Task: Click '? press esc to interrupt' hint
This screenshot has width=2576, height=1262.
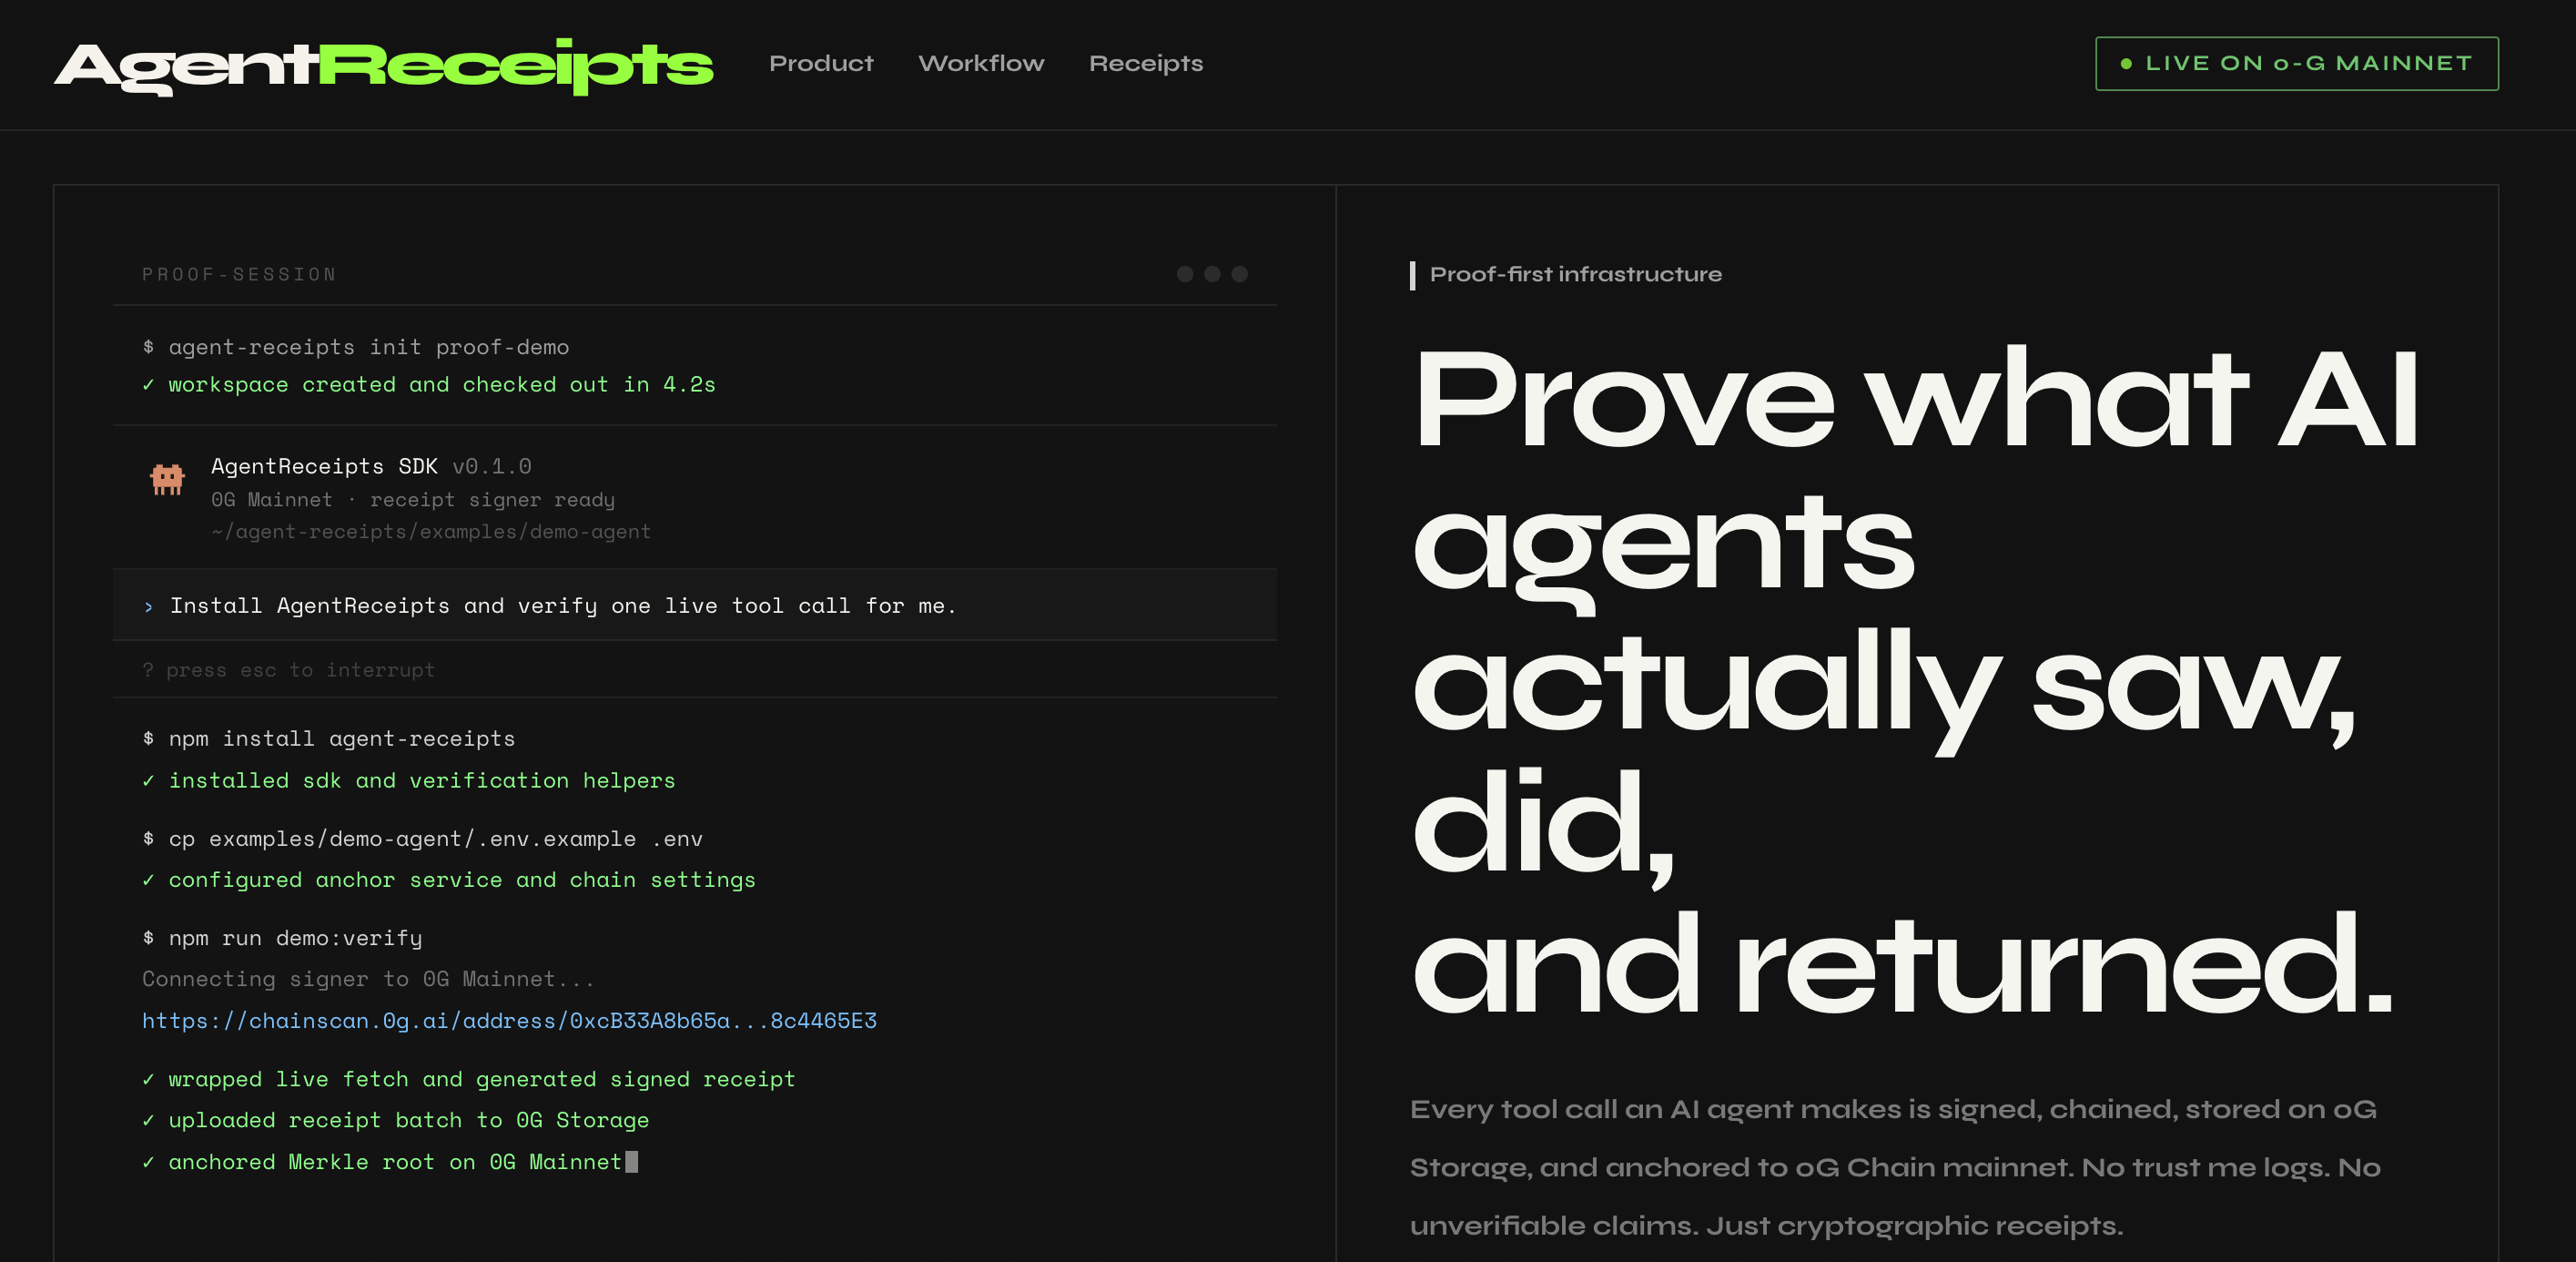Action: (x=289, y=670)
